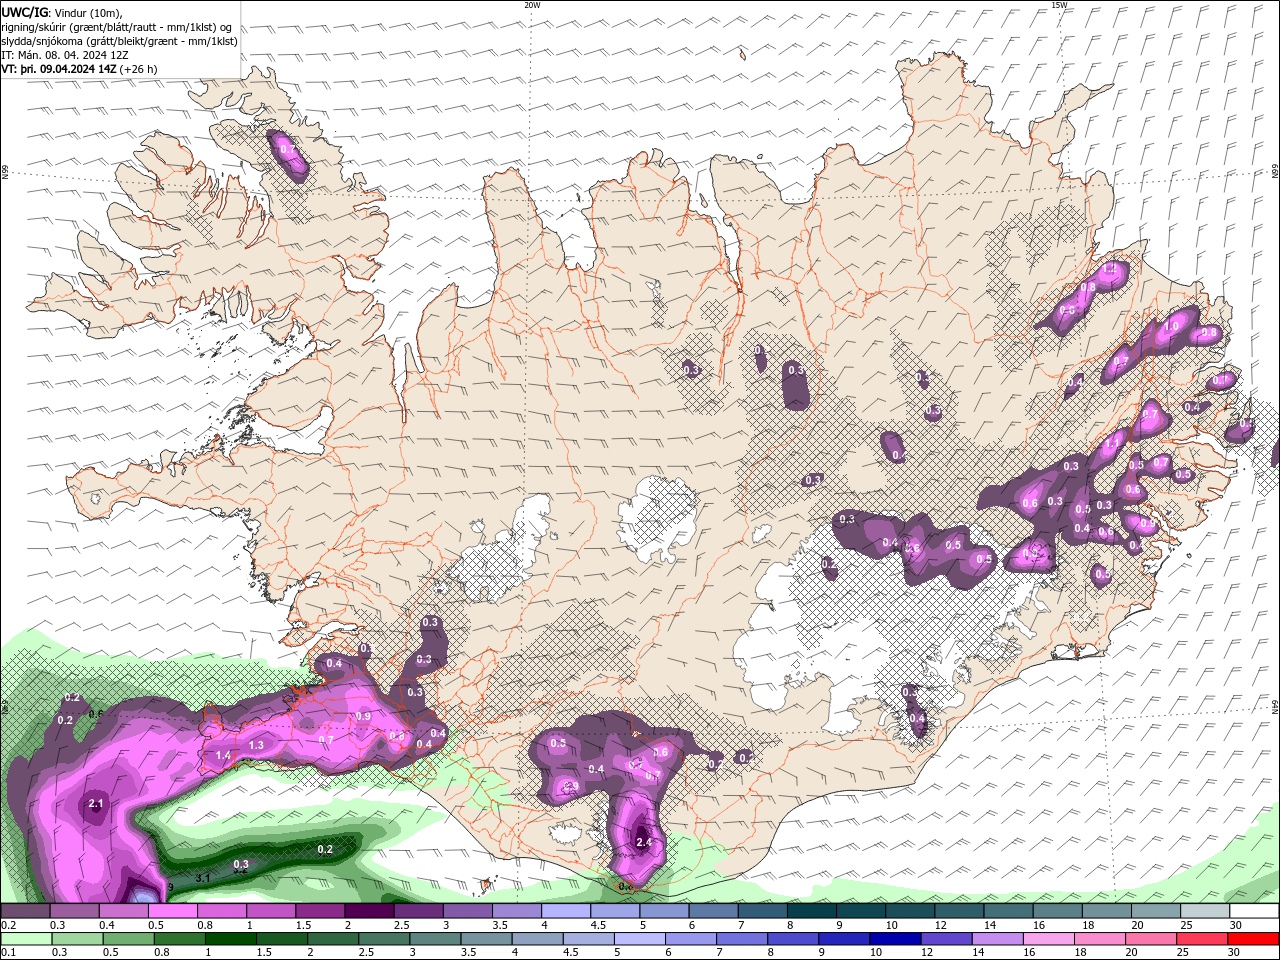The image size is (1280, 960).
Task: Click the '15W' longitude label
Action: (x=1059, y=5)
